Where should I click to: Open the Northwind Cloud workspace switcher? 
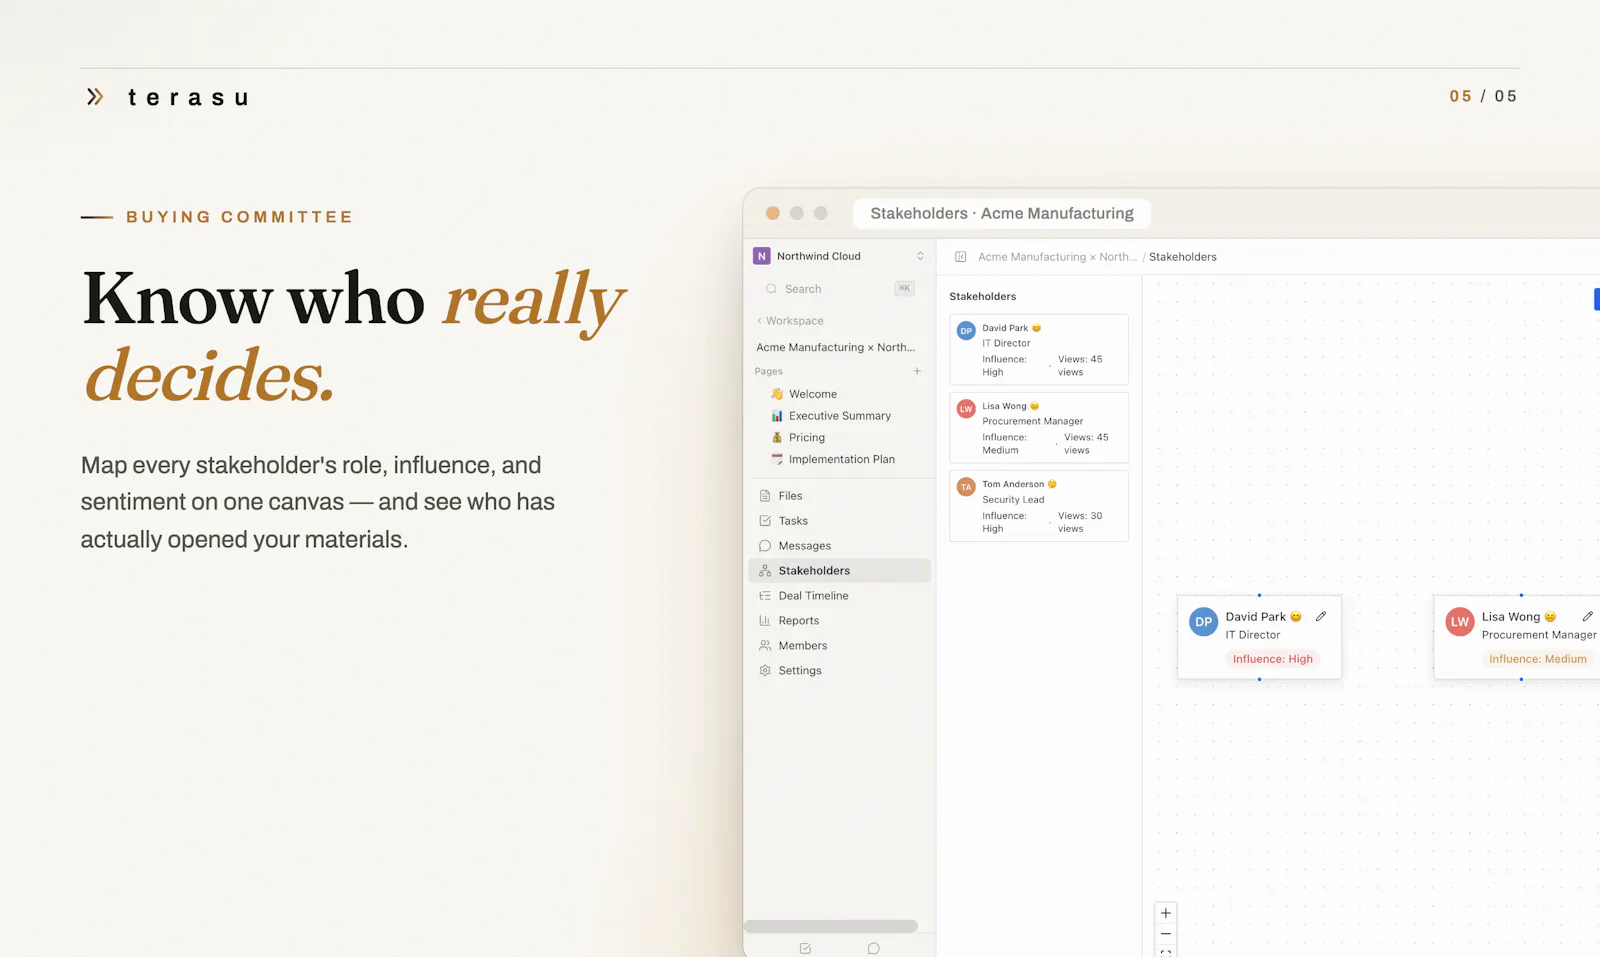(x=838, y=256)
